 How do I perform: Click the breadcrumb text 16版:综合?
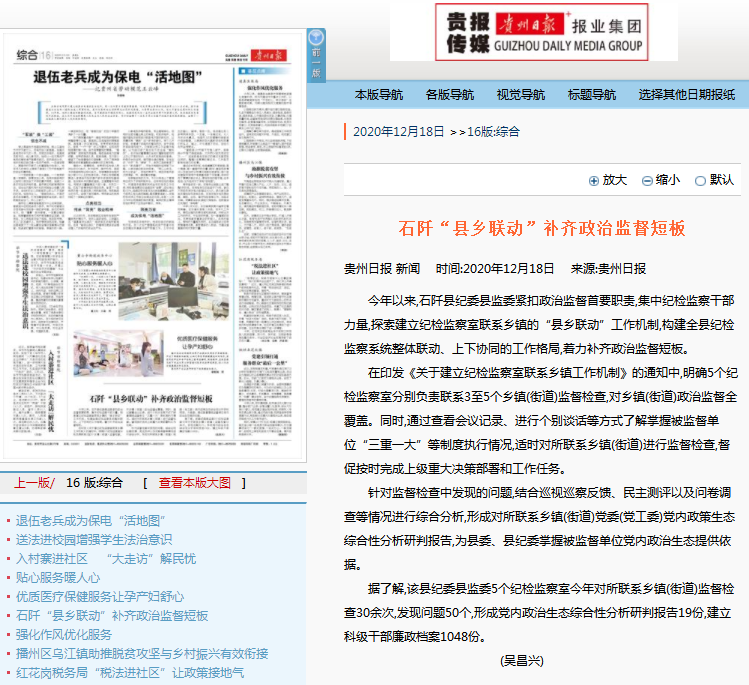tap(493, 132)
